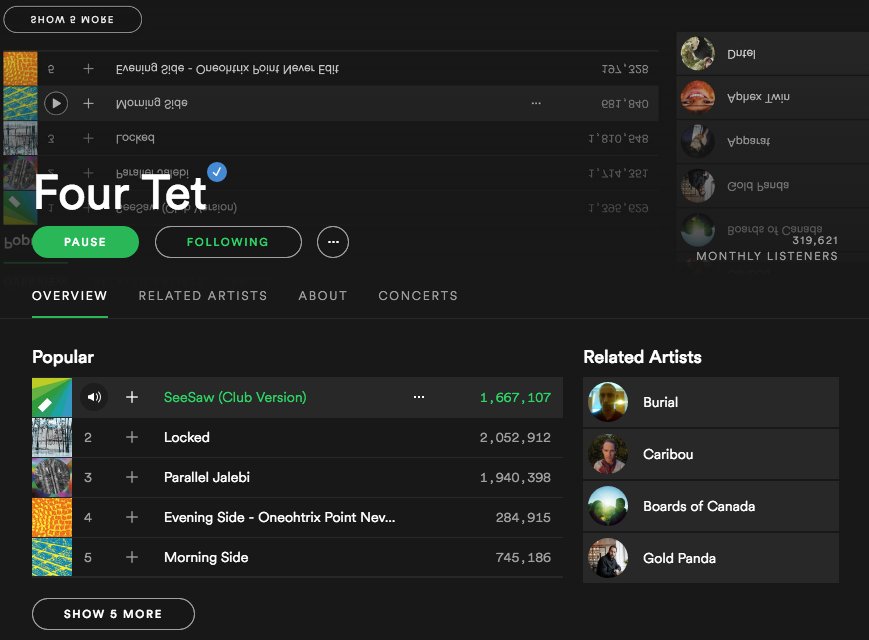The image size is (869, 640).
Task: Open the artist options ellipsis menu
Action: click(x=333, y=241)
